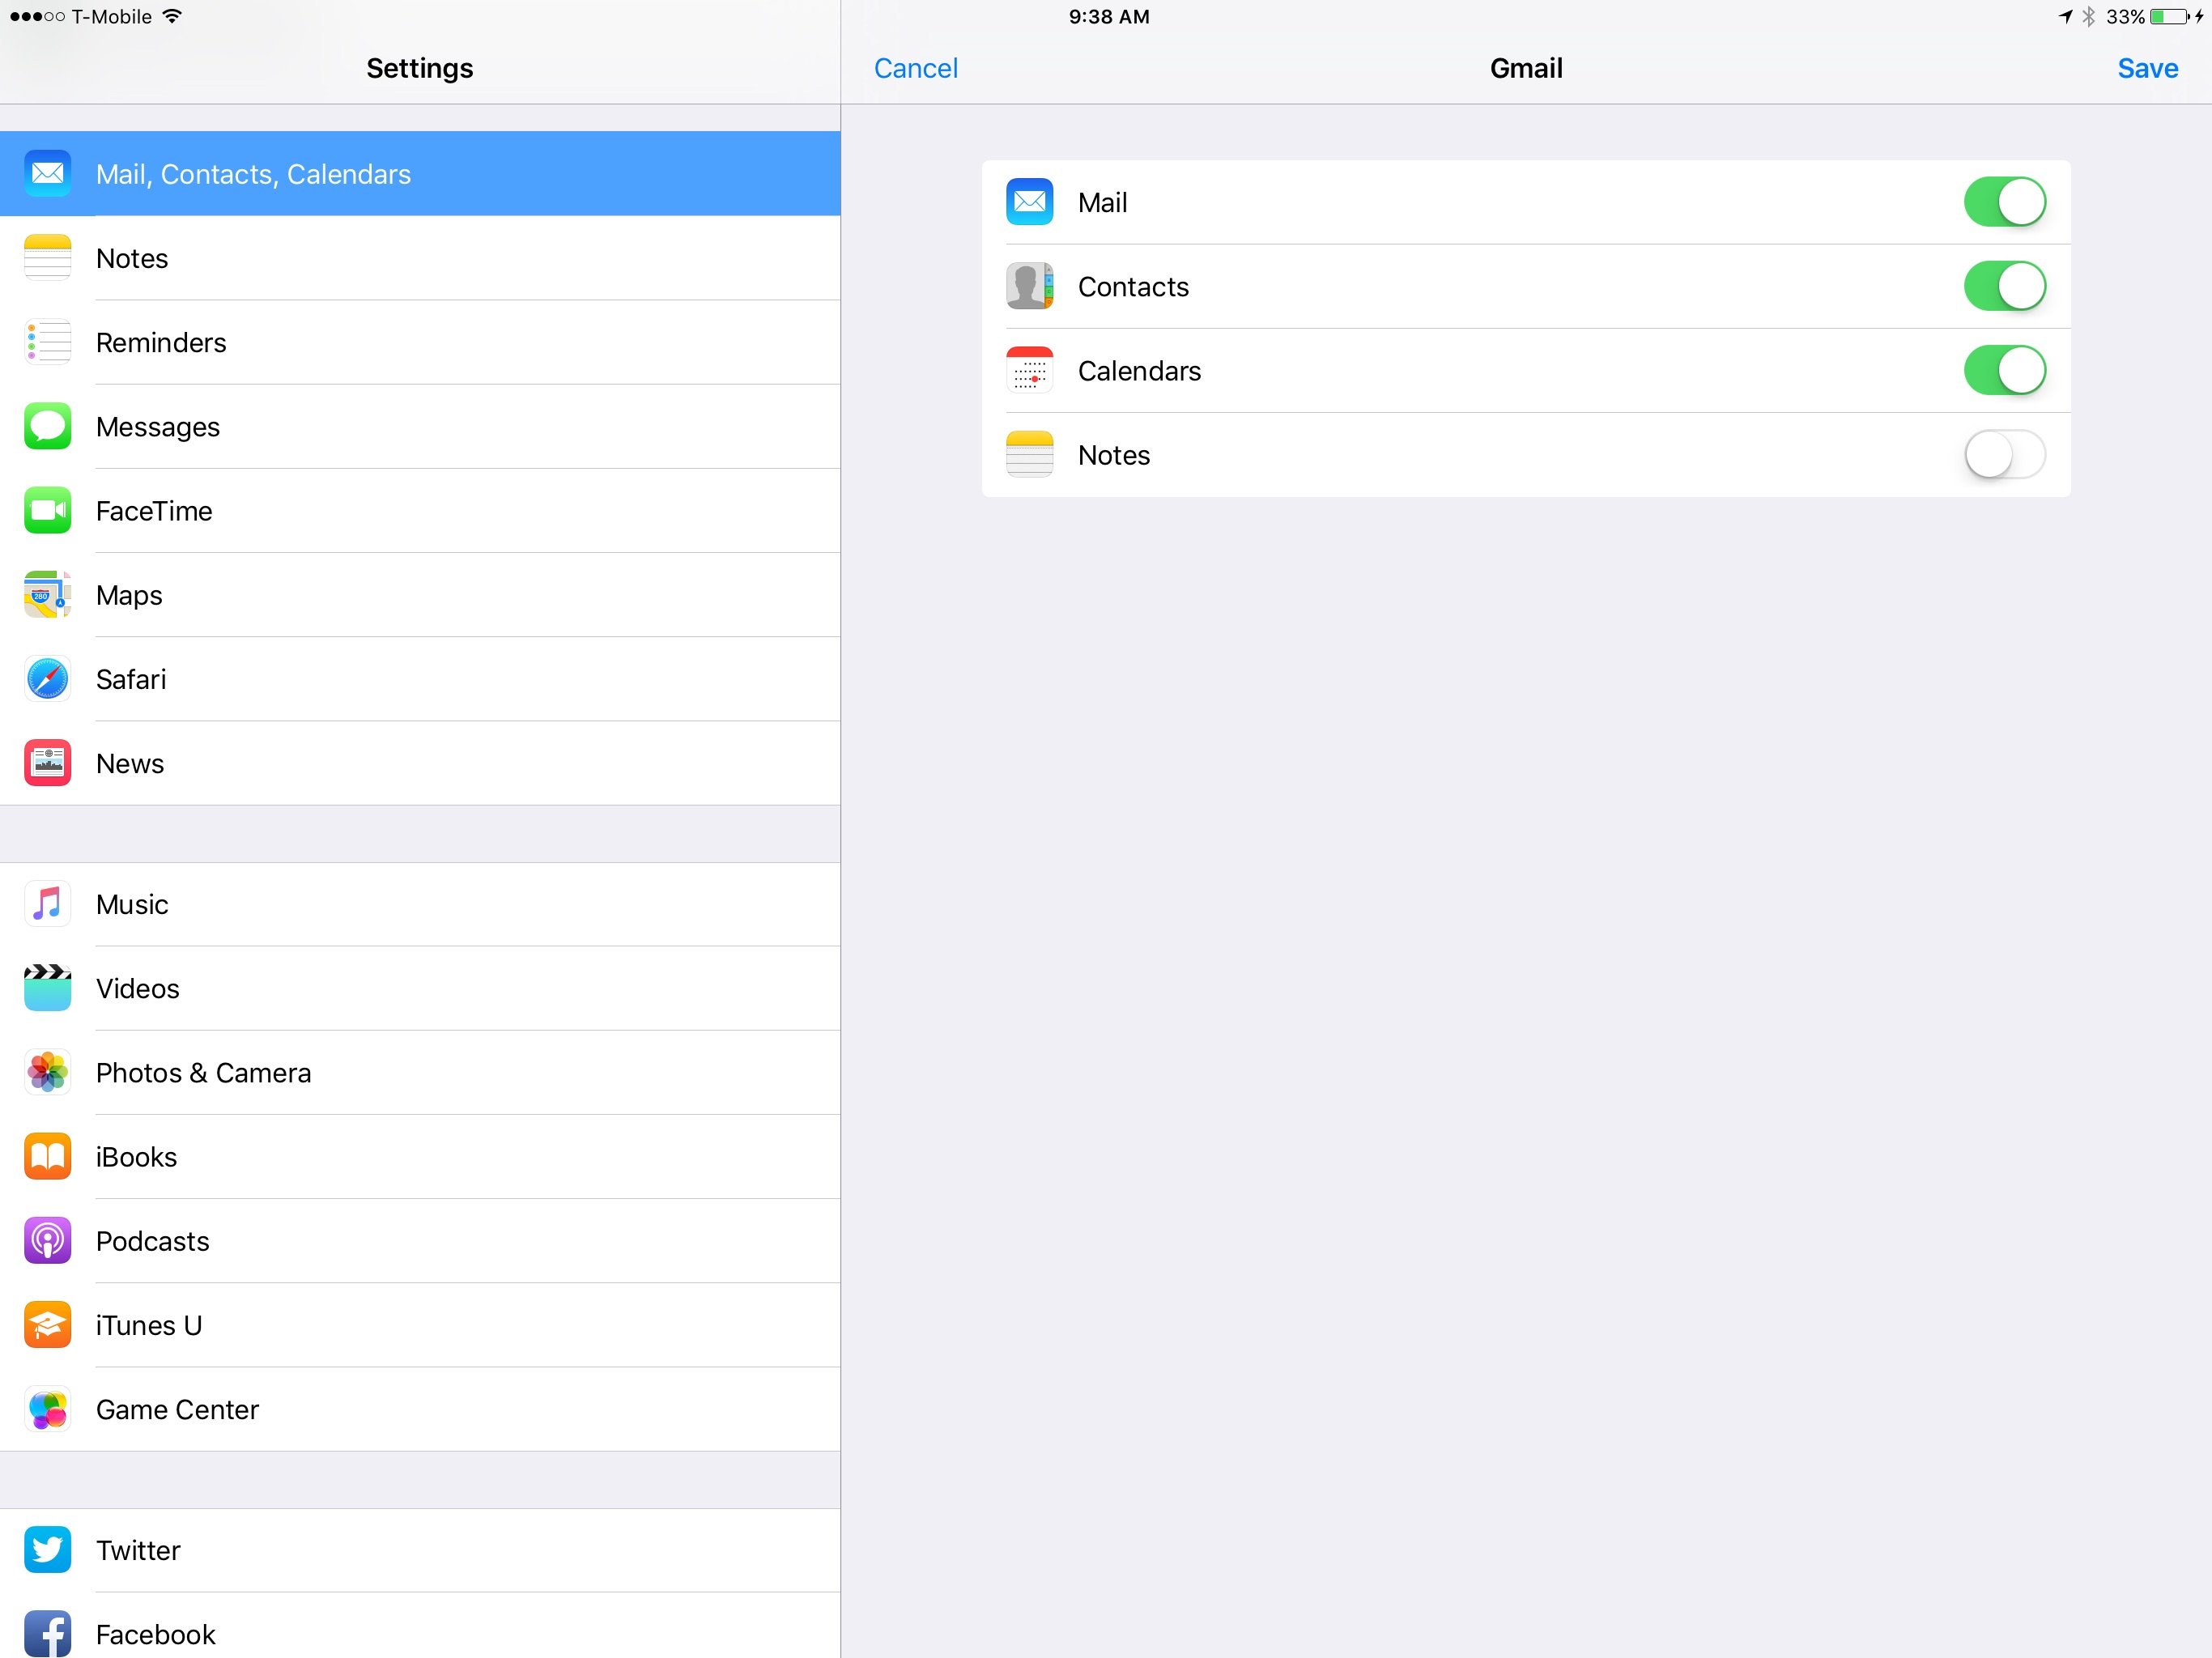This screenshot has height=1658, width=2212.
Task: Select the Maps row label
Action: point(129,595)
